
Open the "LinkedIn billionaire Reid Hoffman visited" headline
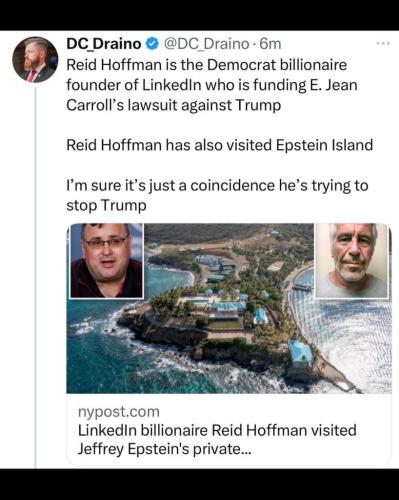pyautogui.click(x=217, y=430)
